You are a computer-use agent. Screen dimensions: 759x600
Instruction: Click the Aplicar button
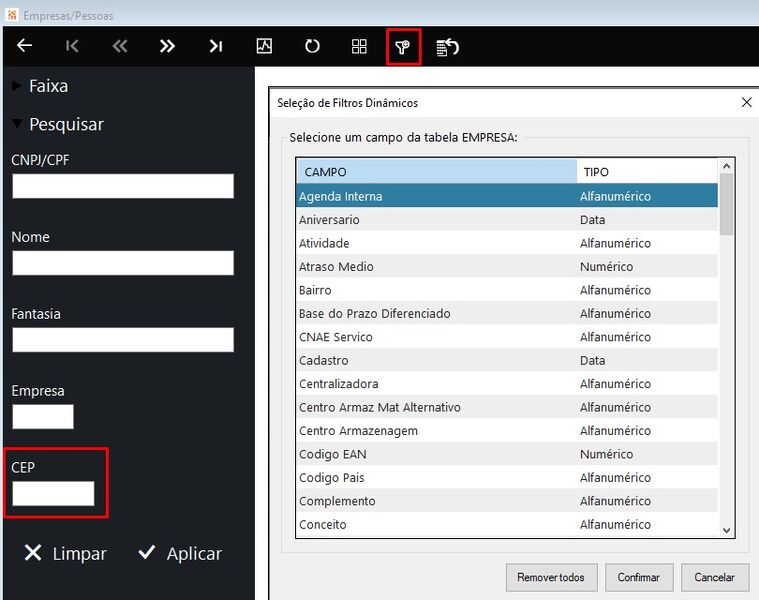(x=180, y=553)
